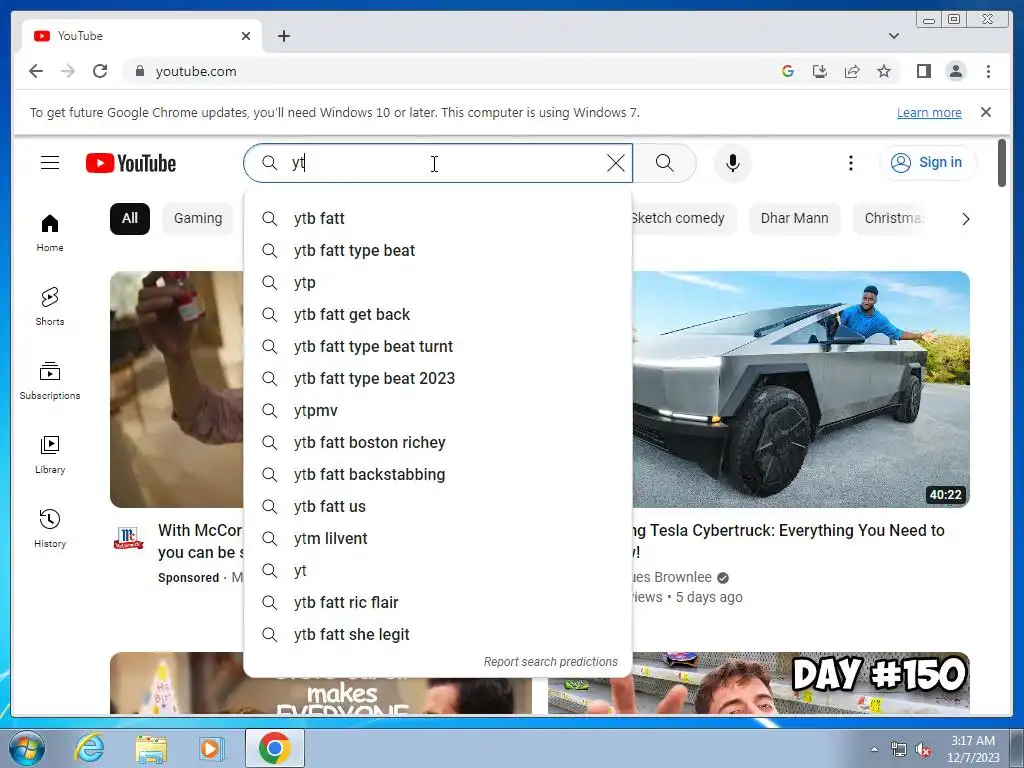This screenshot has height=768, width=1024.
Task: Switch to the YouTube browser tab
Action: (142, 36)
